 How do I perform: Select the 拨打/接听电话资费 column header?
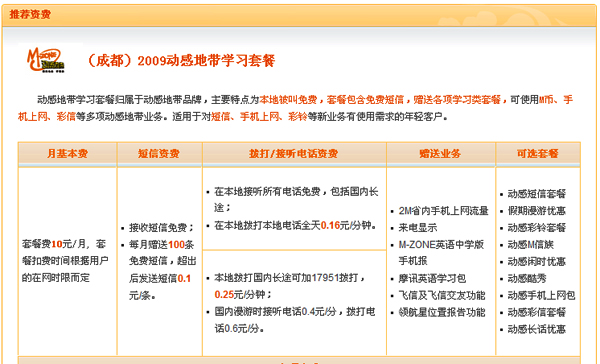pyautogui.click(x=294, y=153)
